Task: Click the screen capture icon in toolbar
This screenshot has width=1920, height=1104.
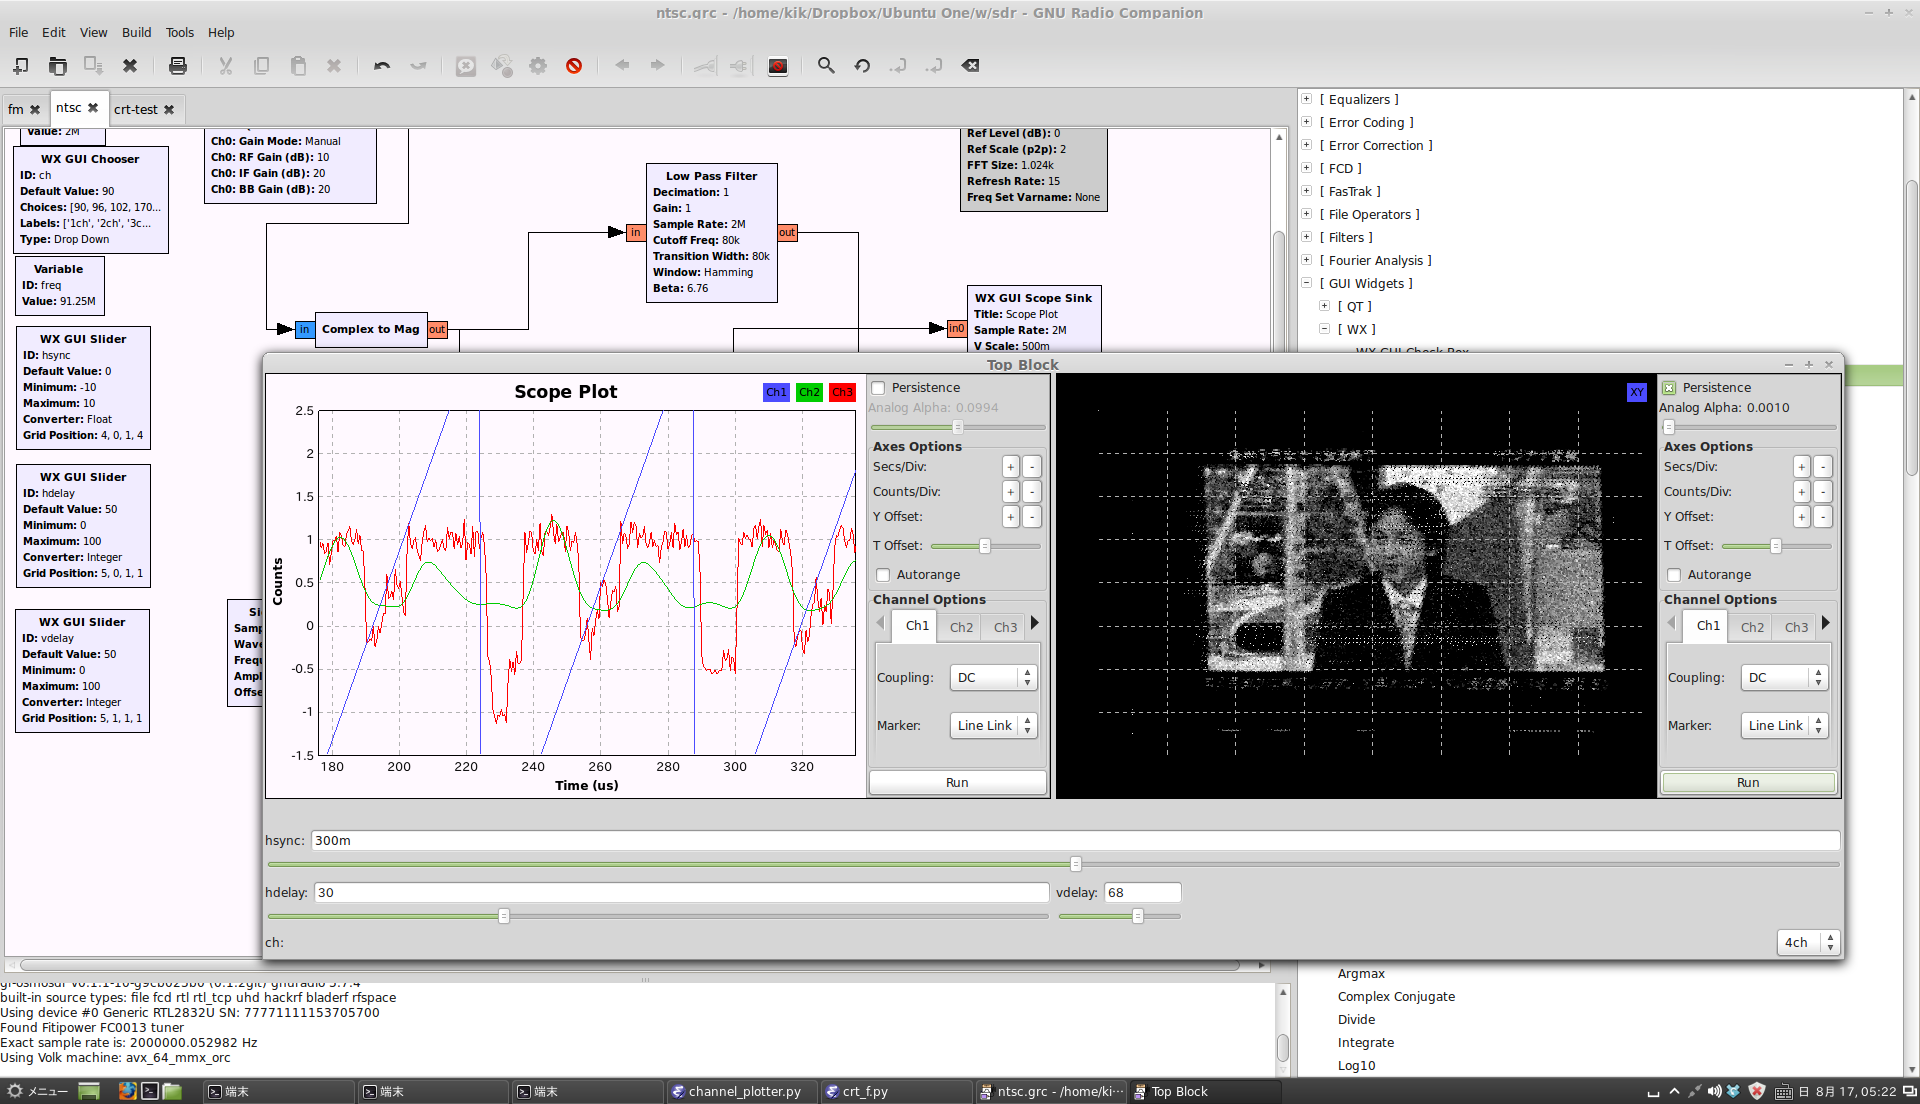Action: pyautogui.click(x=778, y=66)
